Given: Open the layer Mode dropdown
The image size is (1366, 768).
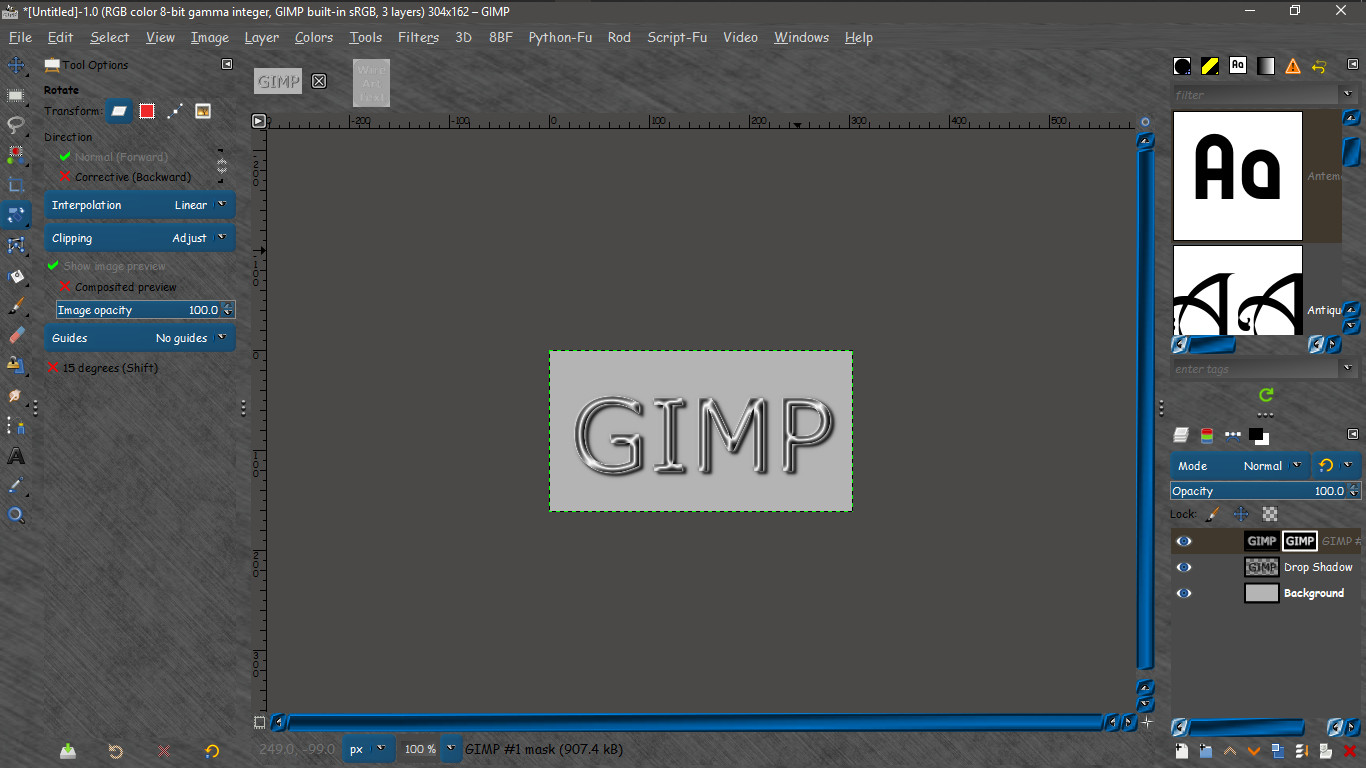Looking at the screenshot, I should [1240, 466].
